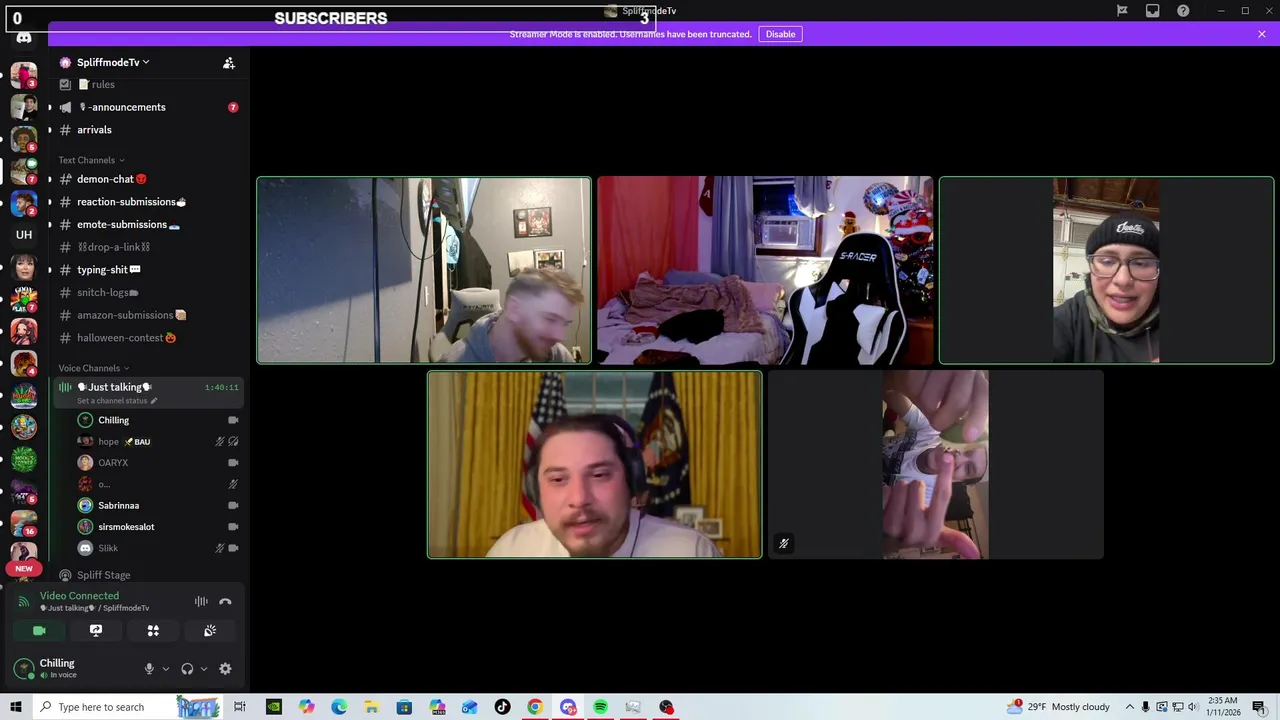Select user Slikk in voice list
Image resolution: width=1280 pixels, height=720 pixels.
pyautogui.click(x=158, y=548)
